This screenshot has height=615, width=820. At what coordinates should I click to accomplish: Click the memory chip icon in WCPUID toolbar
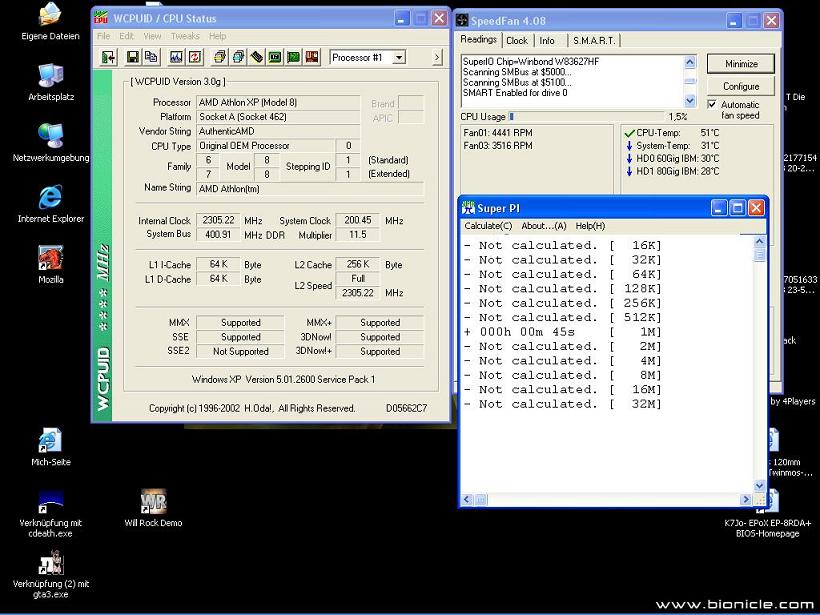point(257,58)
